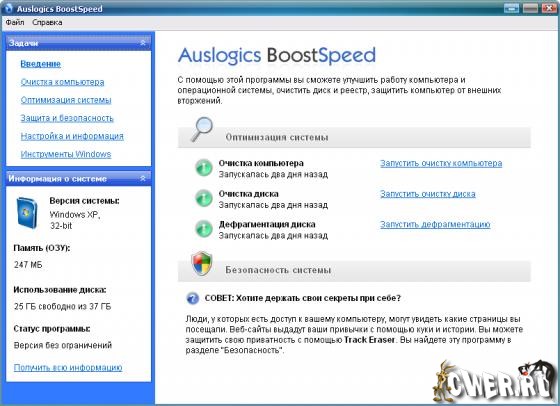
Task: Open Инструменты Windows link
Action: pyautogui.click(x=66, y=154)
